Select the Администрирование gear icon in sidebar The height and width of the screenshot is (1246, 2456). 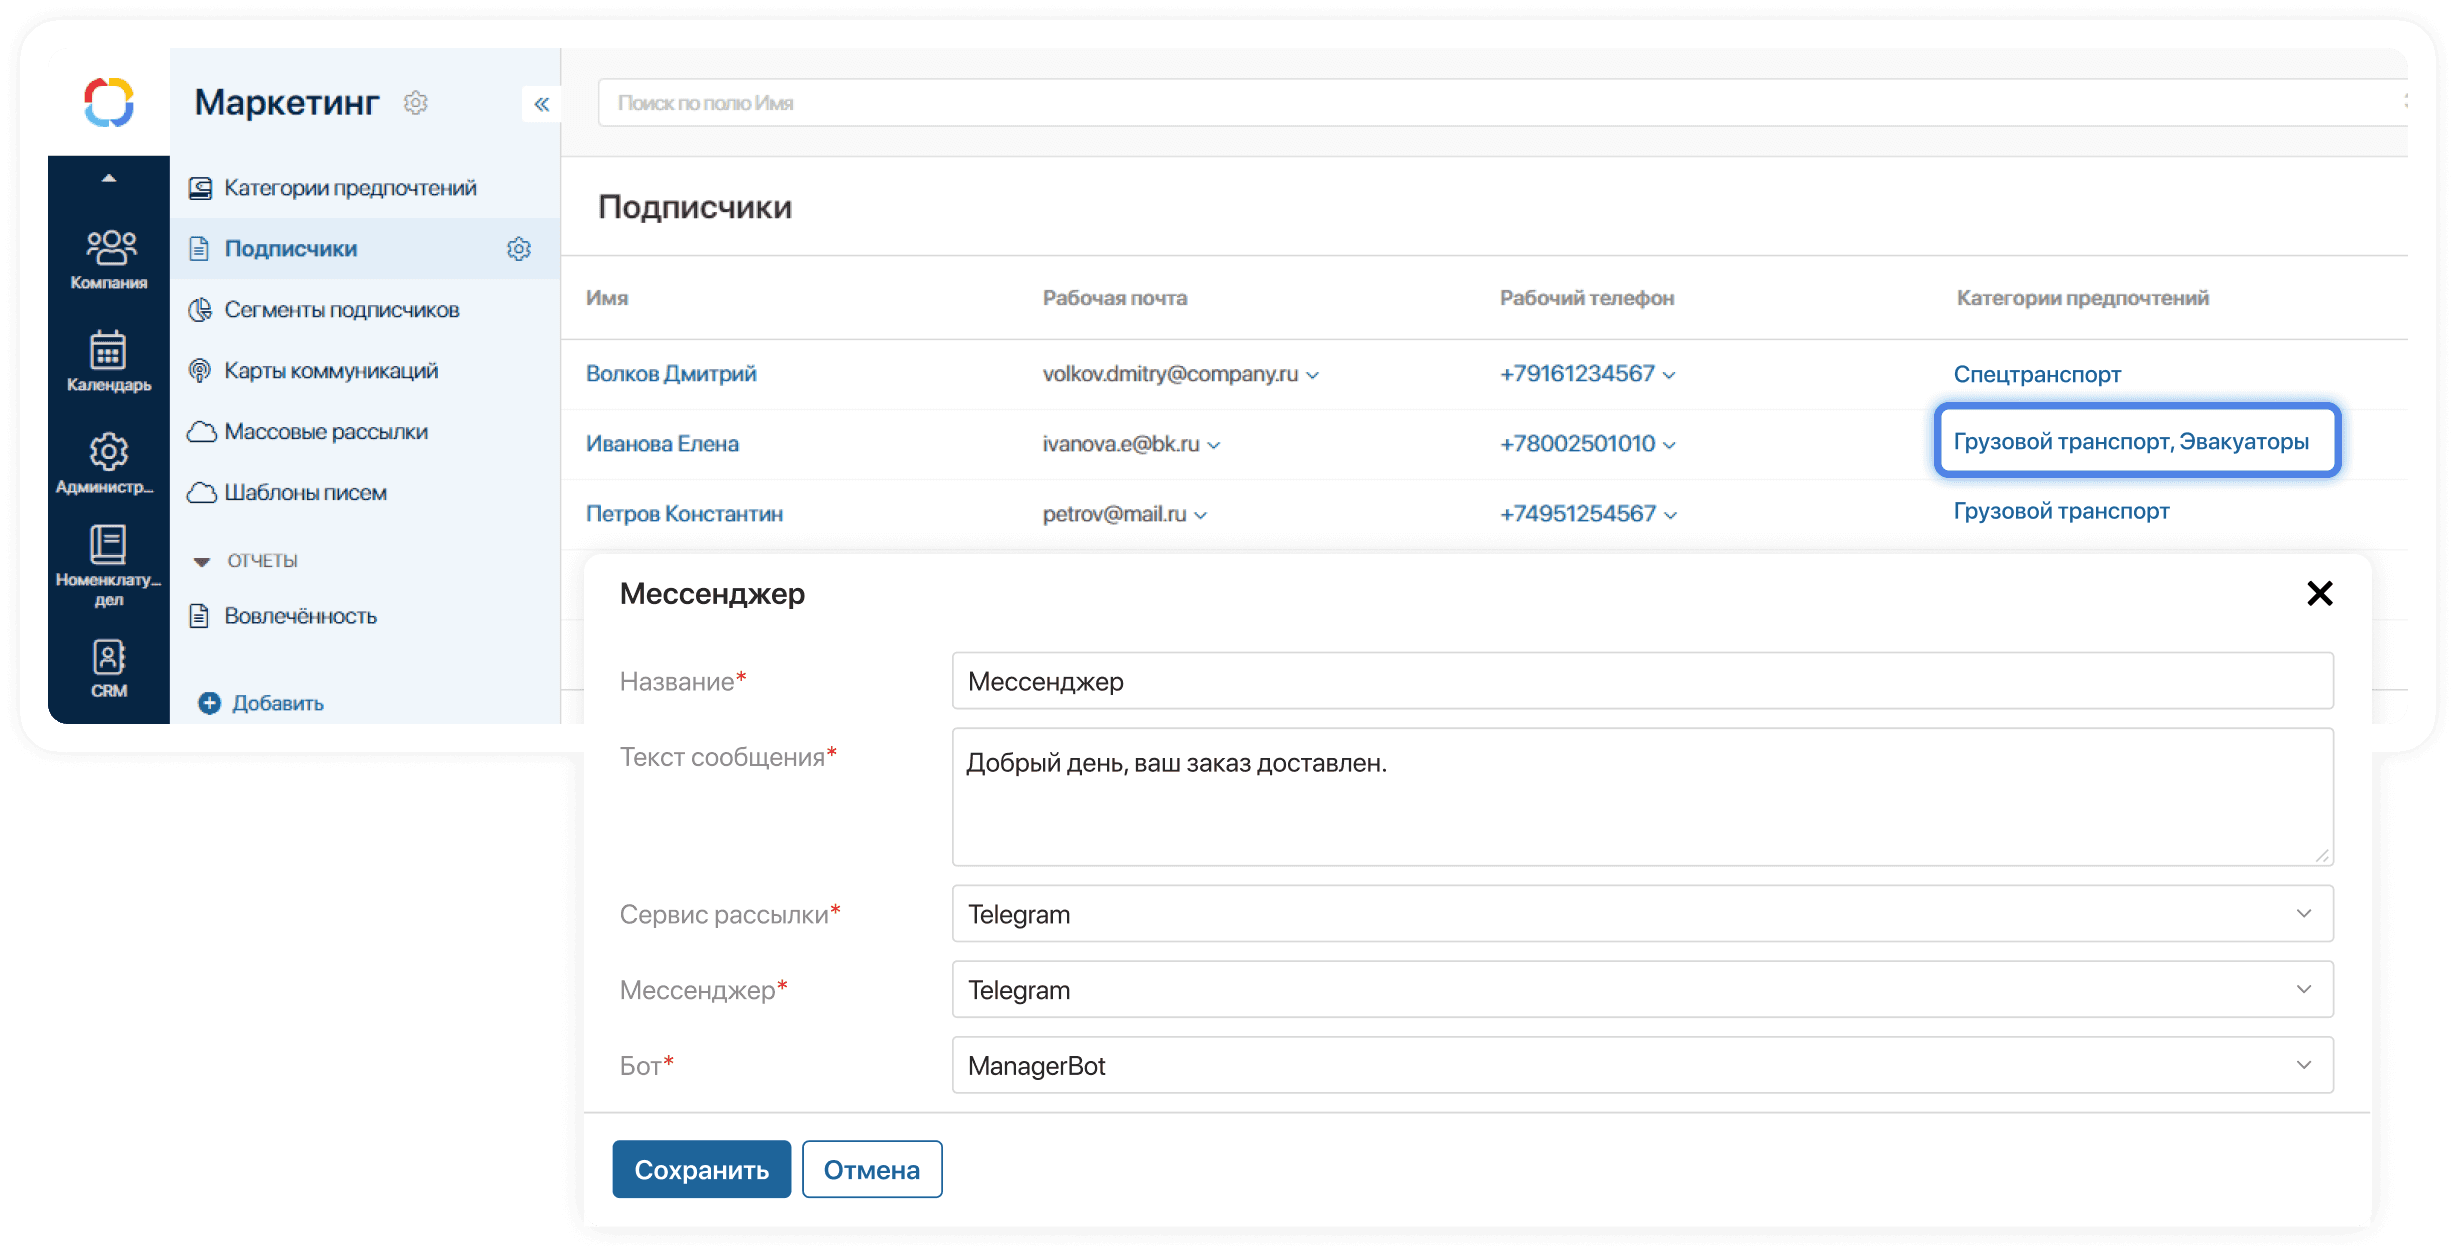point(109,452)
